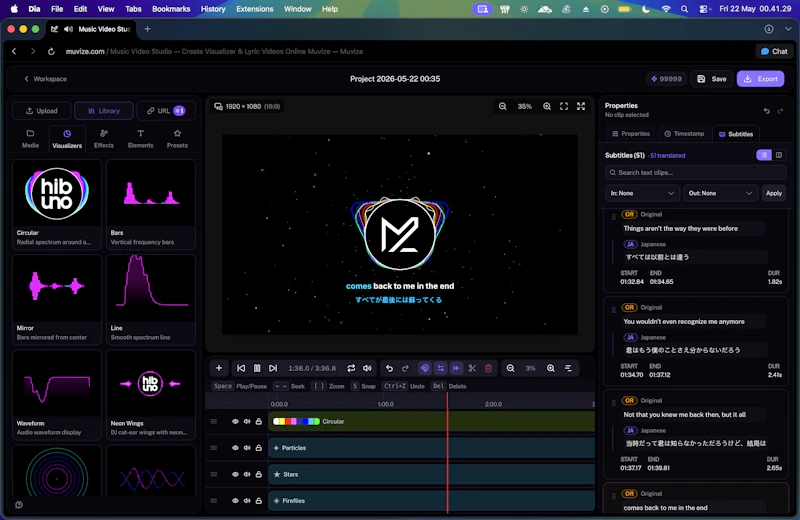Open the Out animation dropdown
This screenshot has height=520, width=800.
(x=720, y=193)
